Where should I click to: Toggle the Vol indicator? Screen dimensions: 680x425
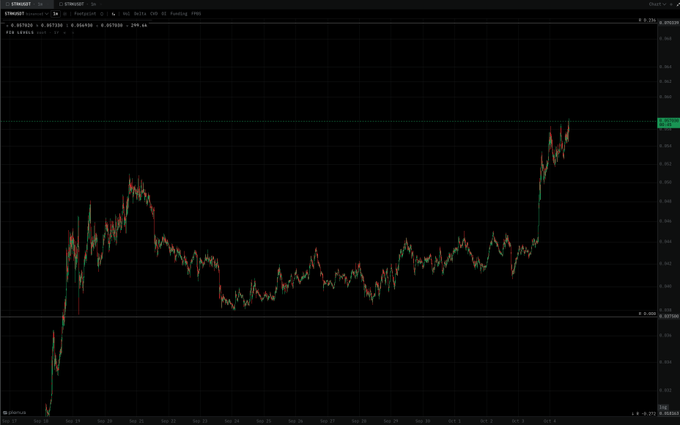[126, 14]
